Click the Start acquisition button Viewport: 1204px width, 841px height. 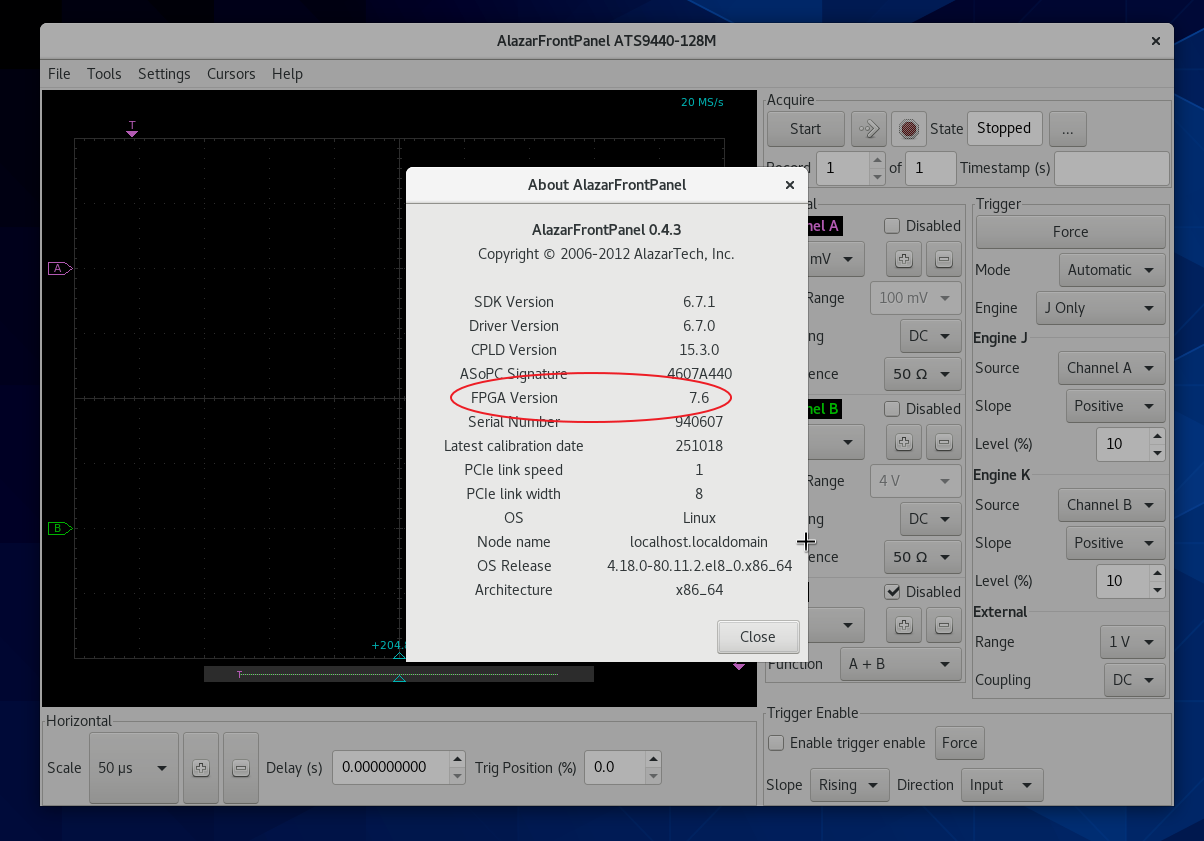click(x=806, y=128)
